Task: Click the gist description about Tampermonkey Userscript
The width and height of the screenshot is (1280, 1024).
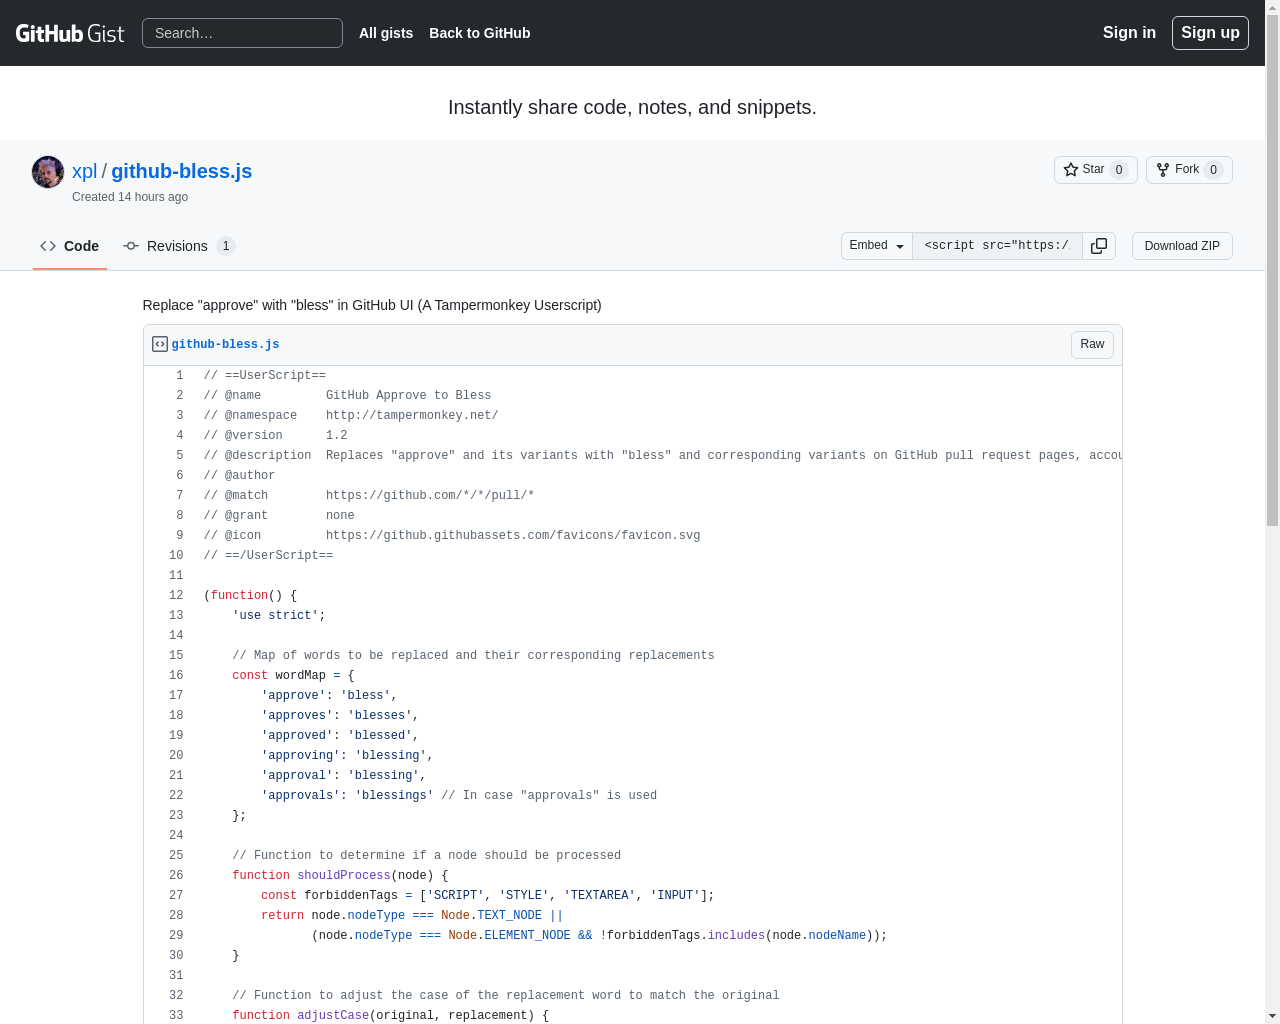Action: pyautogui.click(x=372, y=305)
